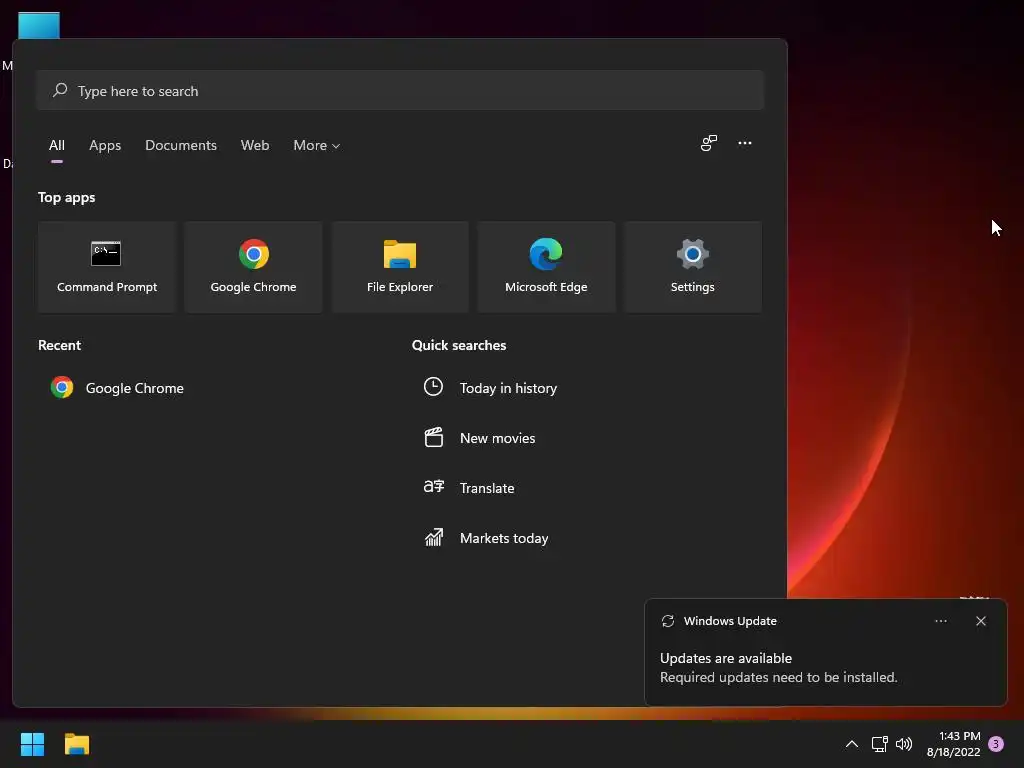Launch Google Chrome tile in Top apps
The height and width of the screenshot is (768, 1024).
point(253,266)
